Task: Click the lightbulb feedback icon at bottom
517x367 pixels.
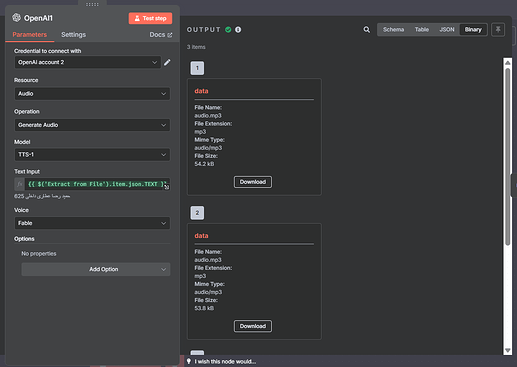Action: coord(189,361)
